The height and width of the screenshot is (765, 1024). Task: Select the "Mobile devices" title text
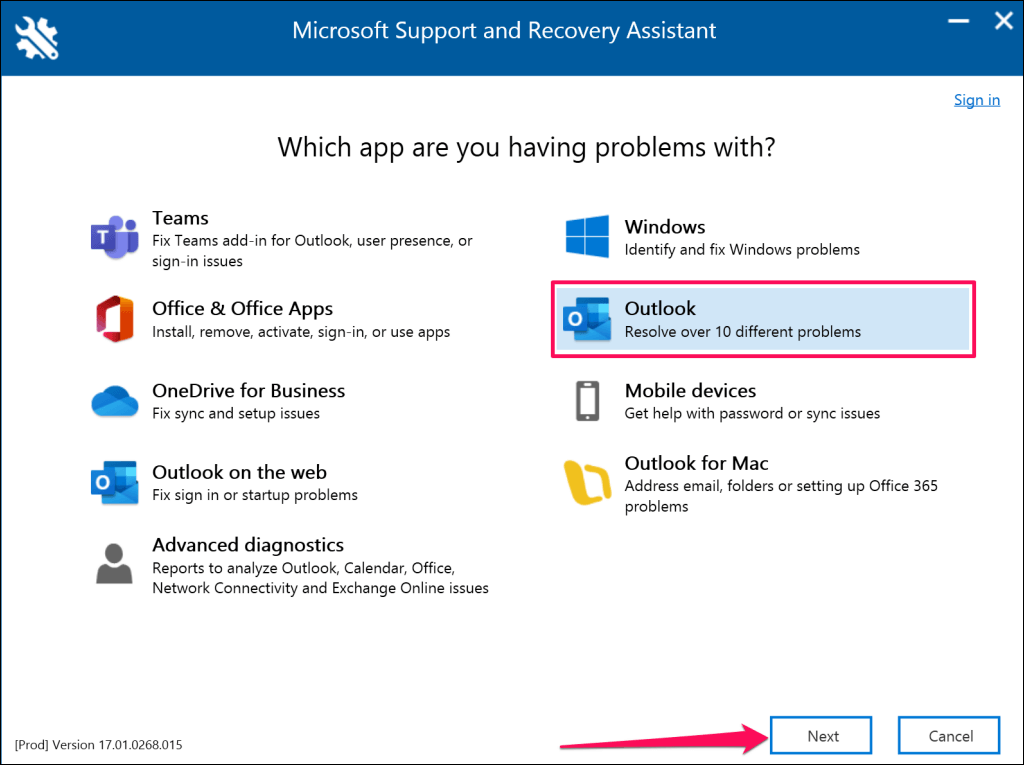(x=690, y=390)
